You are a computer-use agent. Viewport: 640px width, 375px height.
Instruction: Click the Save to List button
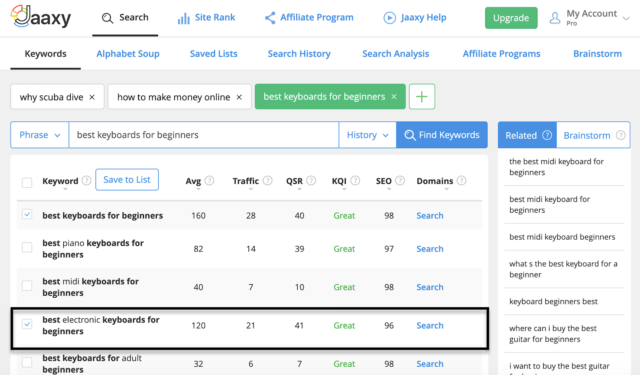[127, 180]
